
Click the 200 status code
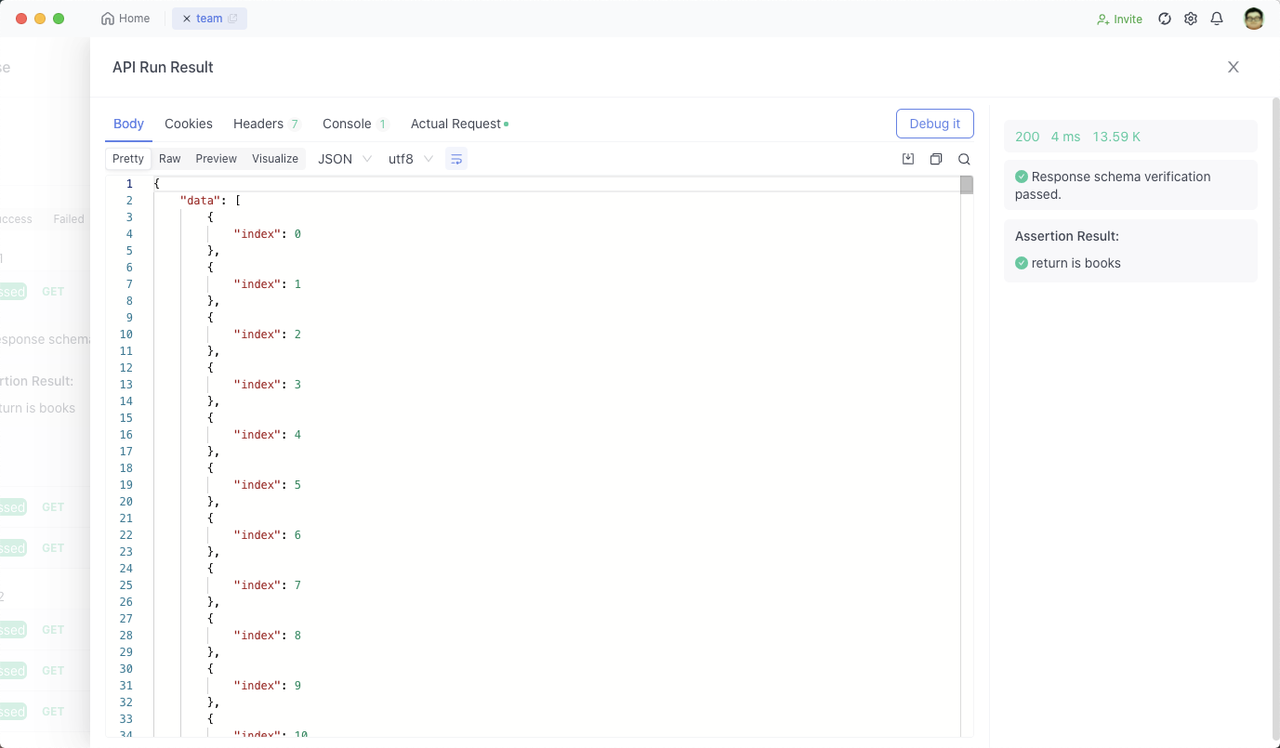coord(1027,136)
